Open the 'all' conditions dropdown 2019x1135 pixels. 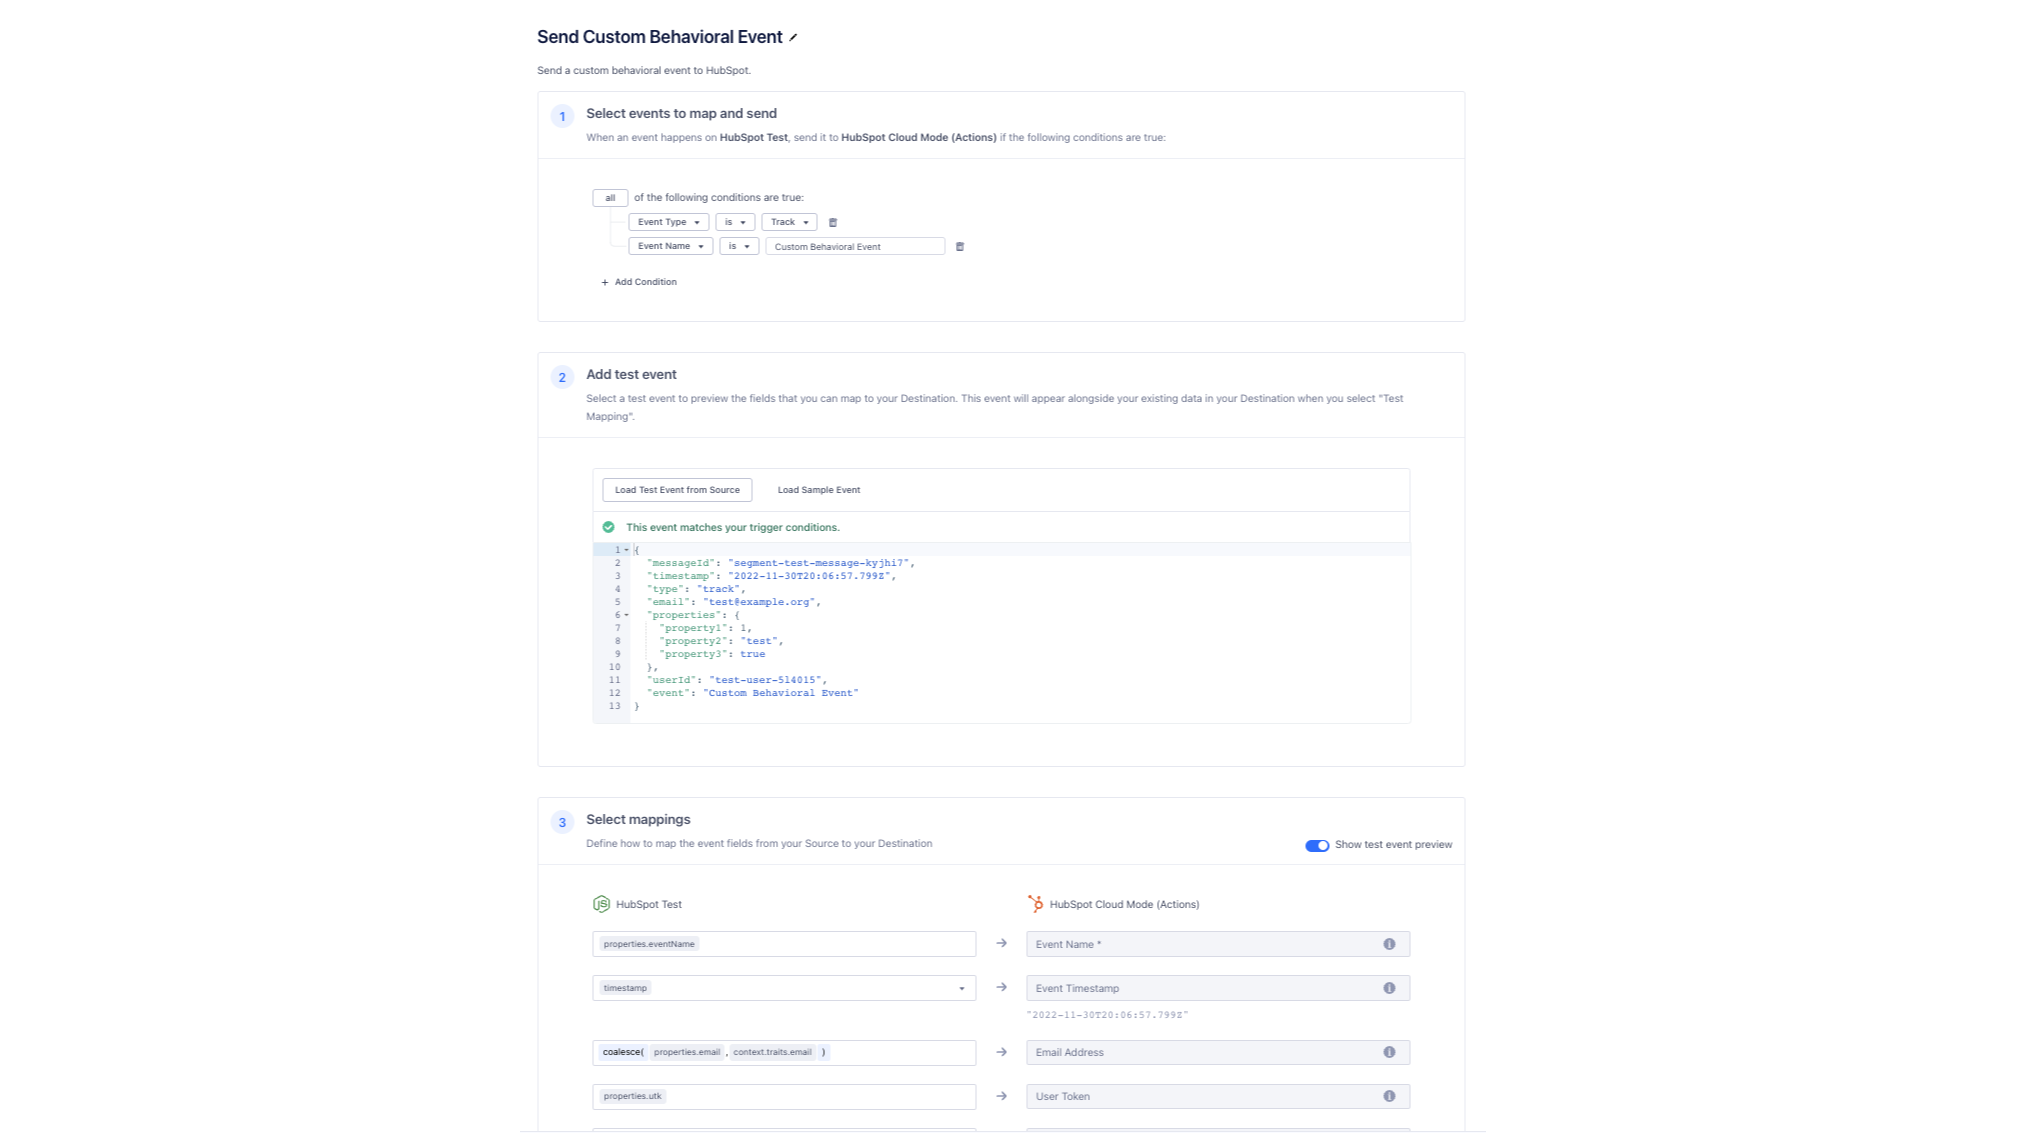610,197
